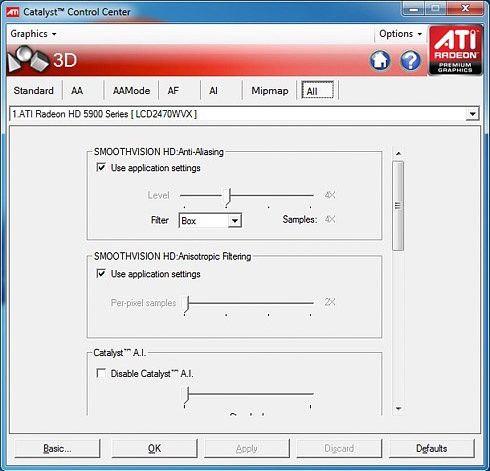This screenshot has width=490, height=471.
Task: Click the scroll down arrow in the settings pane
Action: (x=398, y=408)
